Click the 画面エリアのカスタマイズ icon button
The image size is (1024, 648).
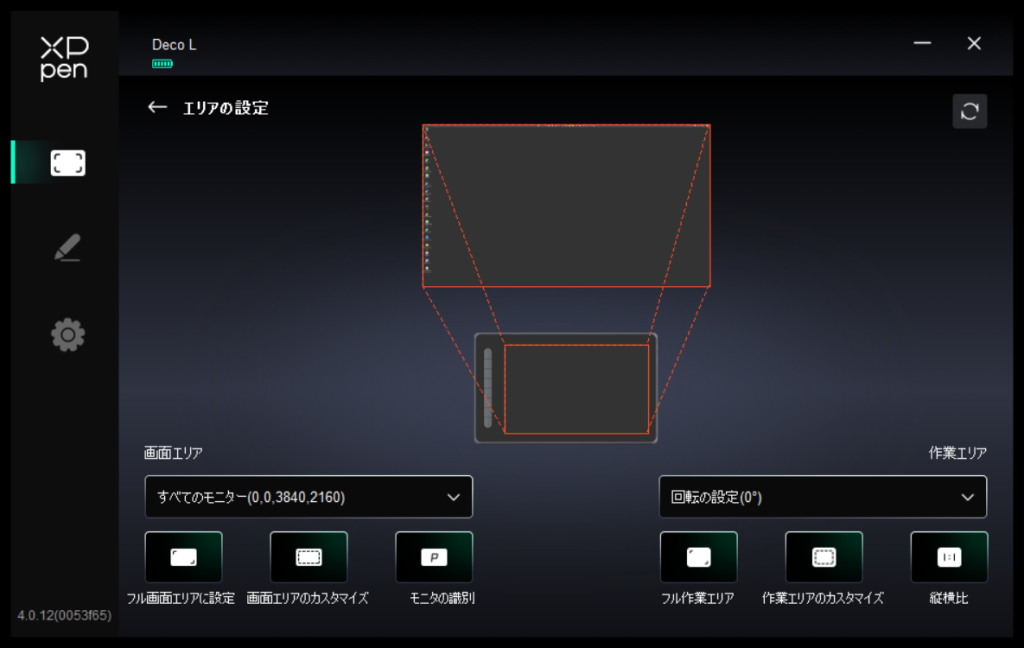(x=309, y=557)
